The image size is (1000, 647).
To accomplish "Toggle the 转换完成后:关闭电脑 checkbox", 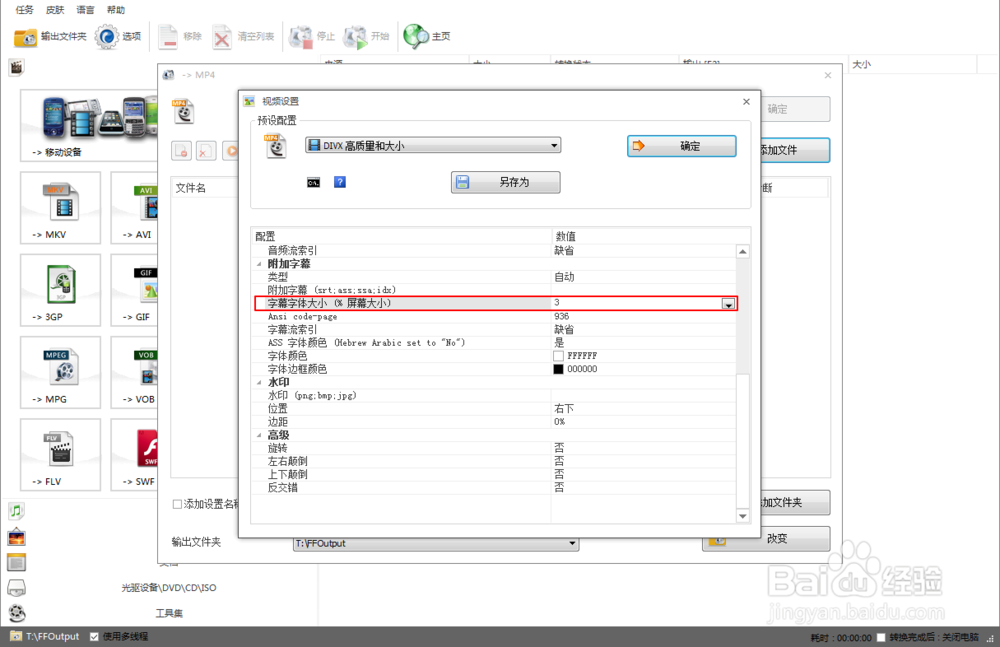I will click(881, 637).
